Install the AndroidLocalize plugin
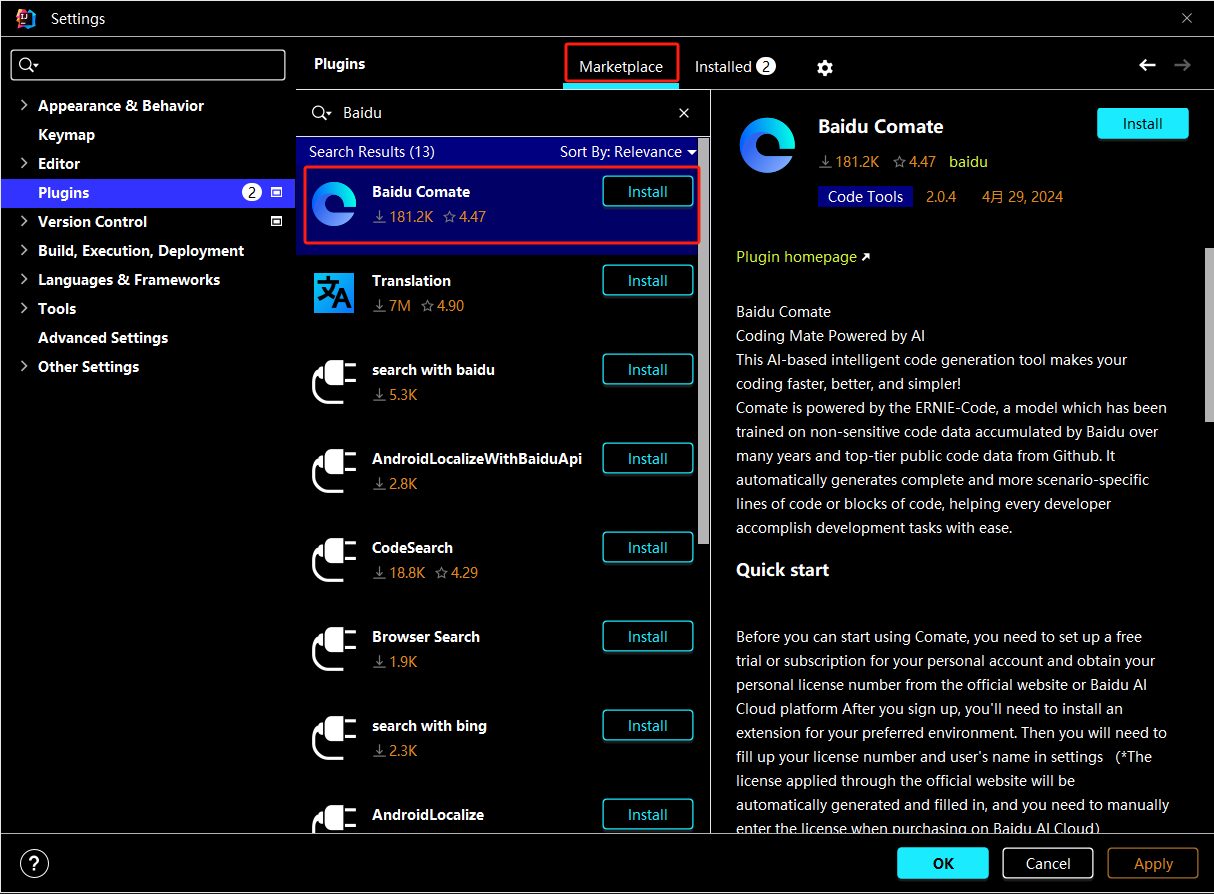The height and width of the screenshot is (894, 1214). 648,814
